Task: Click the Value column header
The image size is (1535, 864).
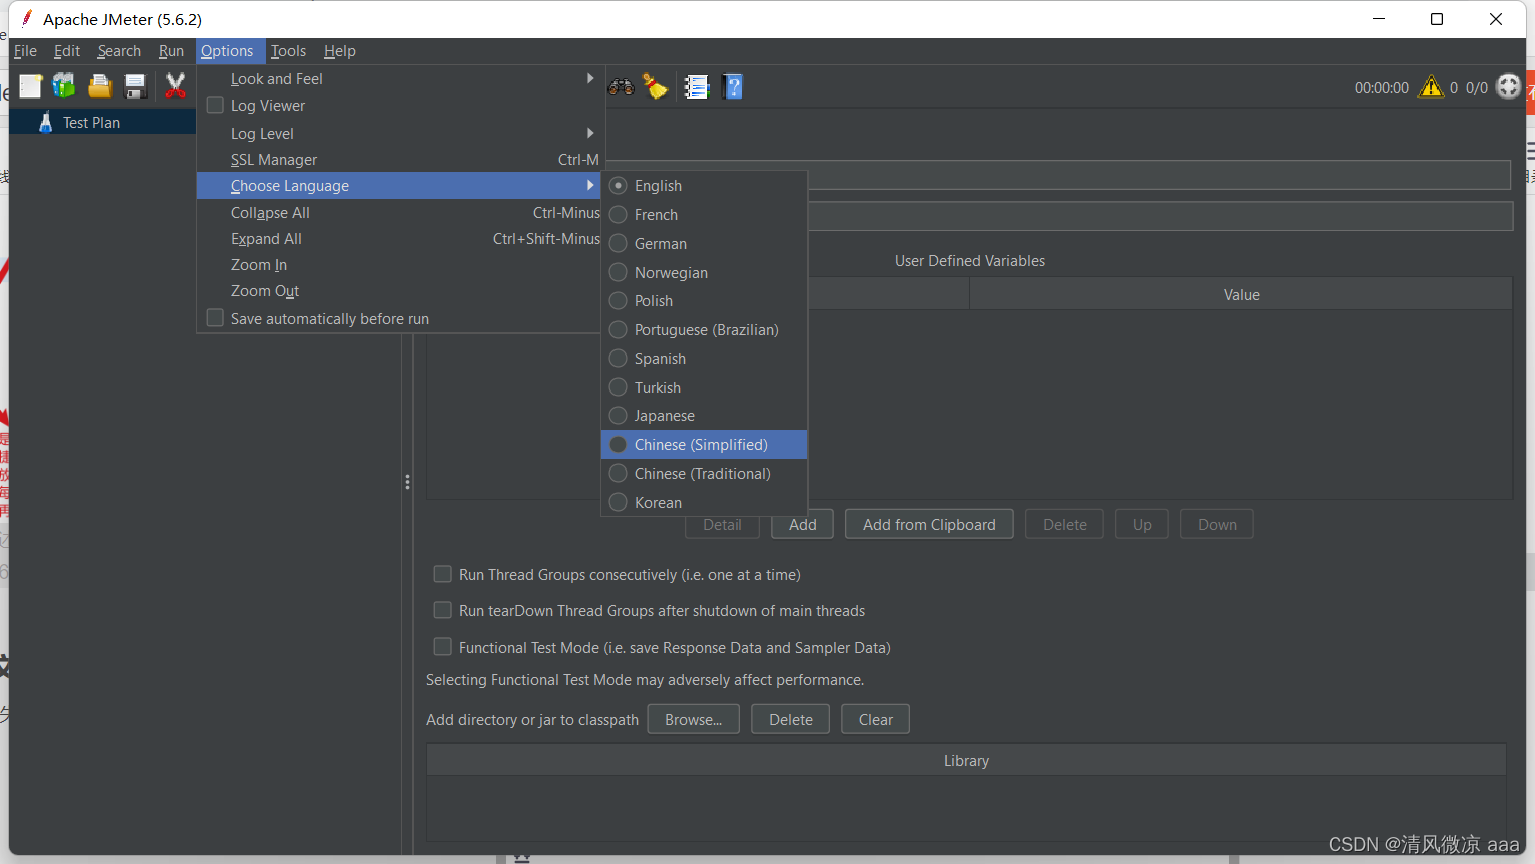Action: tap(1241, 295)
